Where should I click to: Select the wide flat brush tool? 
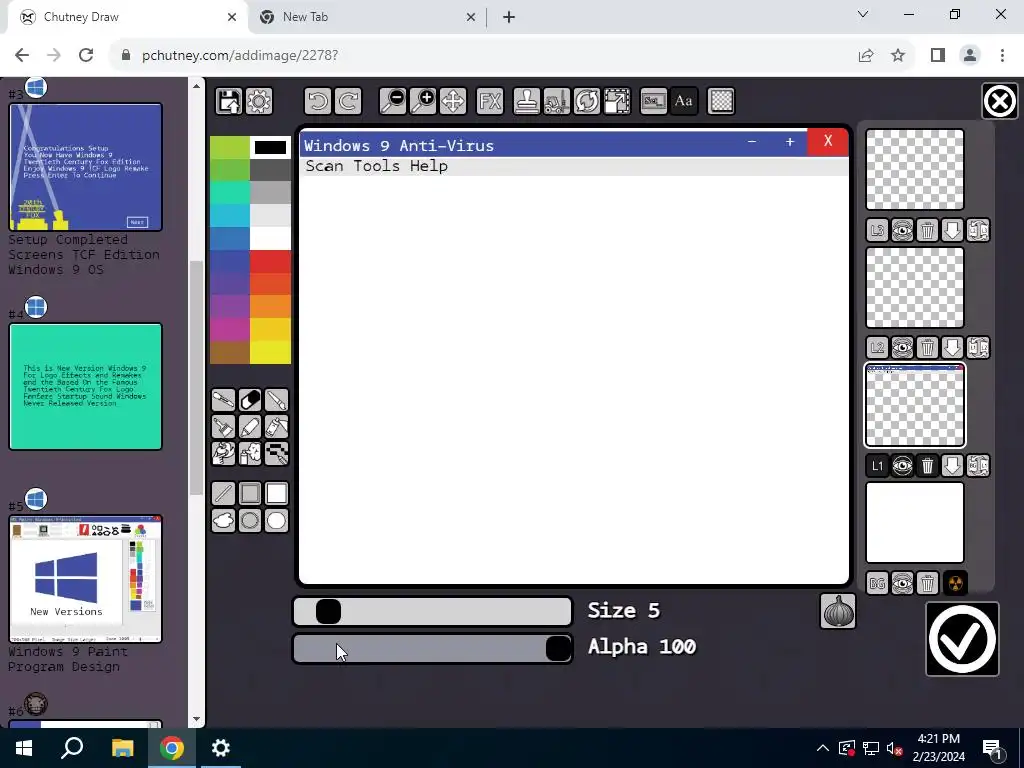pos(223,426)
